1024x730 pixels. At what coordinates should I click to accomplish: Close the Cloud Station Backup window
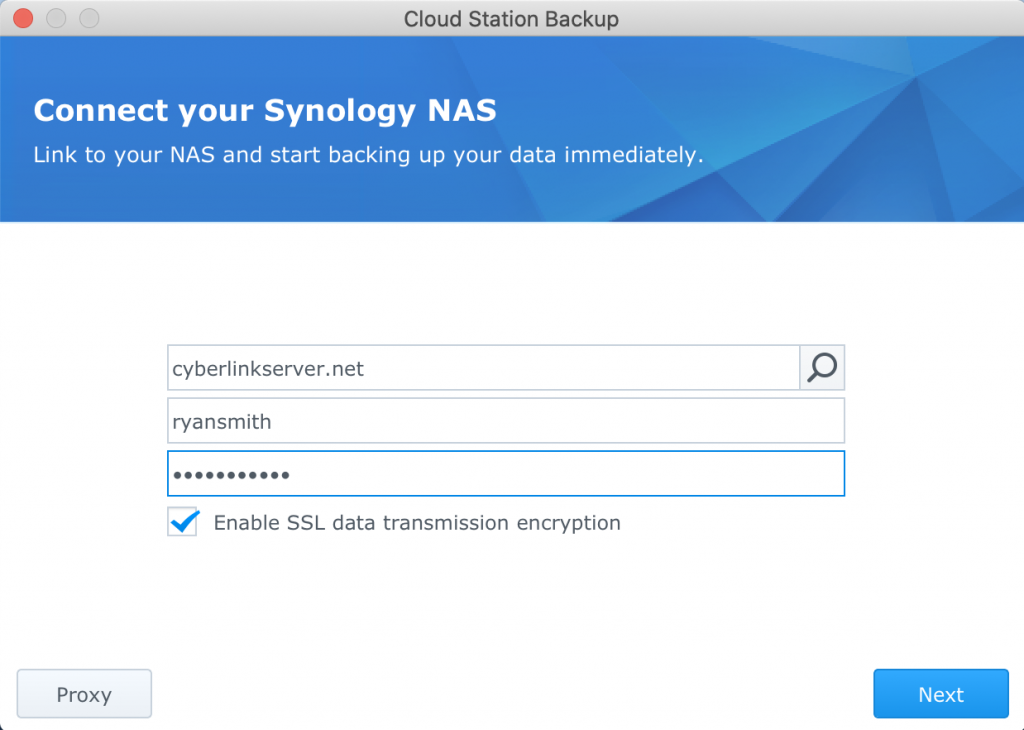click(x=24, y=18)
